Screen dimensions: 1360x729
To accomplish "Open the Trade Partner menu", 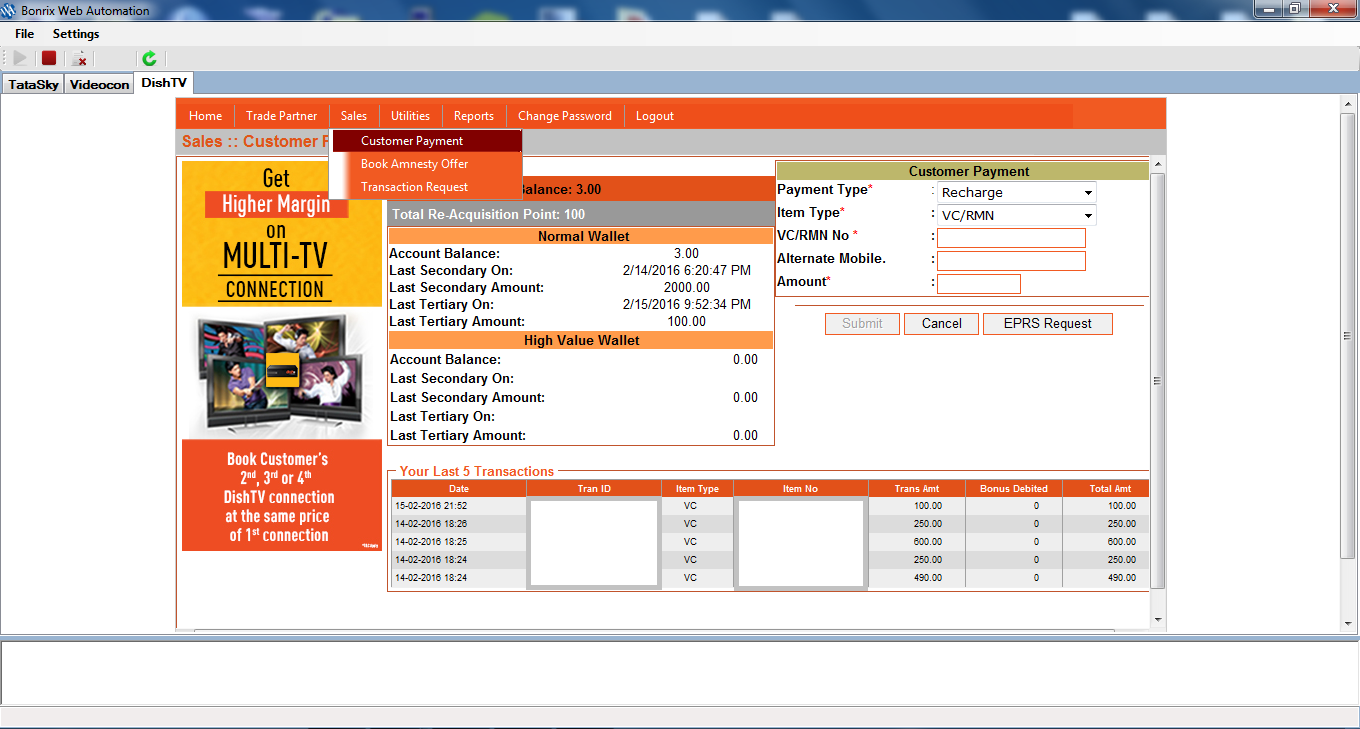I will (x=282, y=116).
